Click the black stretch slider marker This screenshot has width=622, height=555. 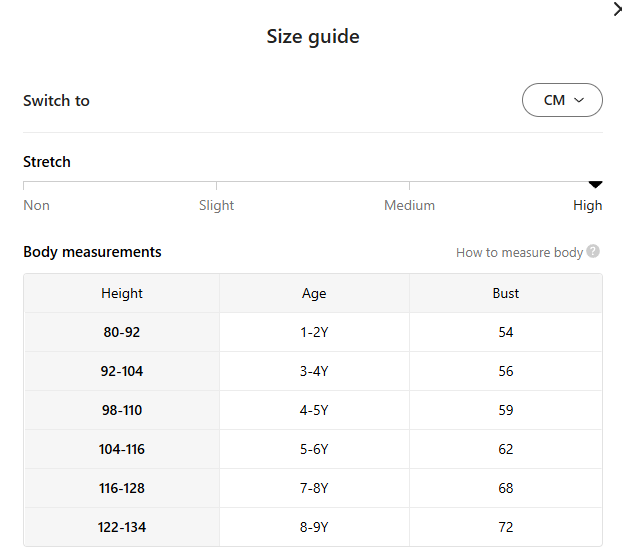(x=595, y=184)
